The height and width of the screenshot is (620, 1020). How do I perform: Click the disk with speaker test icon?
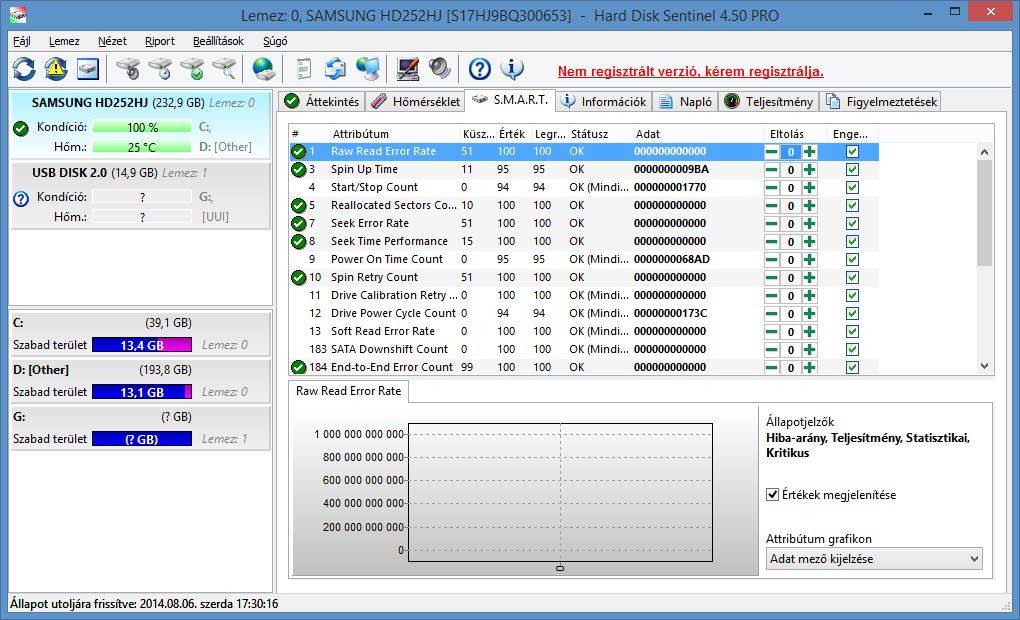[128, 68]
